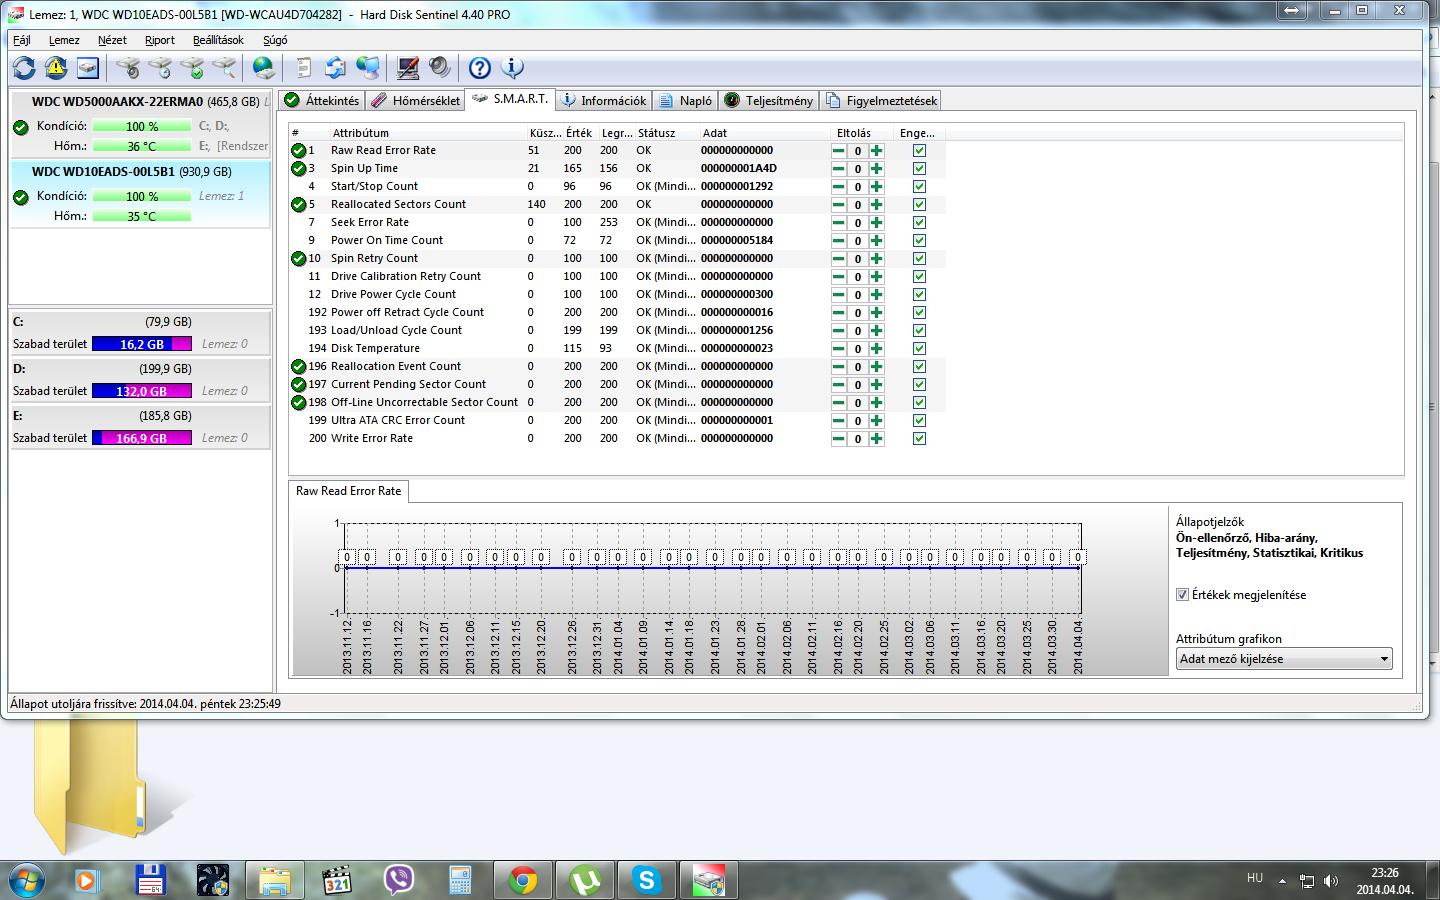This screenshot has width=1440, height=900.
Task: Click the computer monitor globe toolbar icon
Action: (x=368, y=68)
